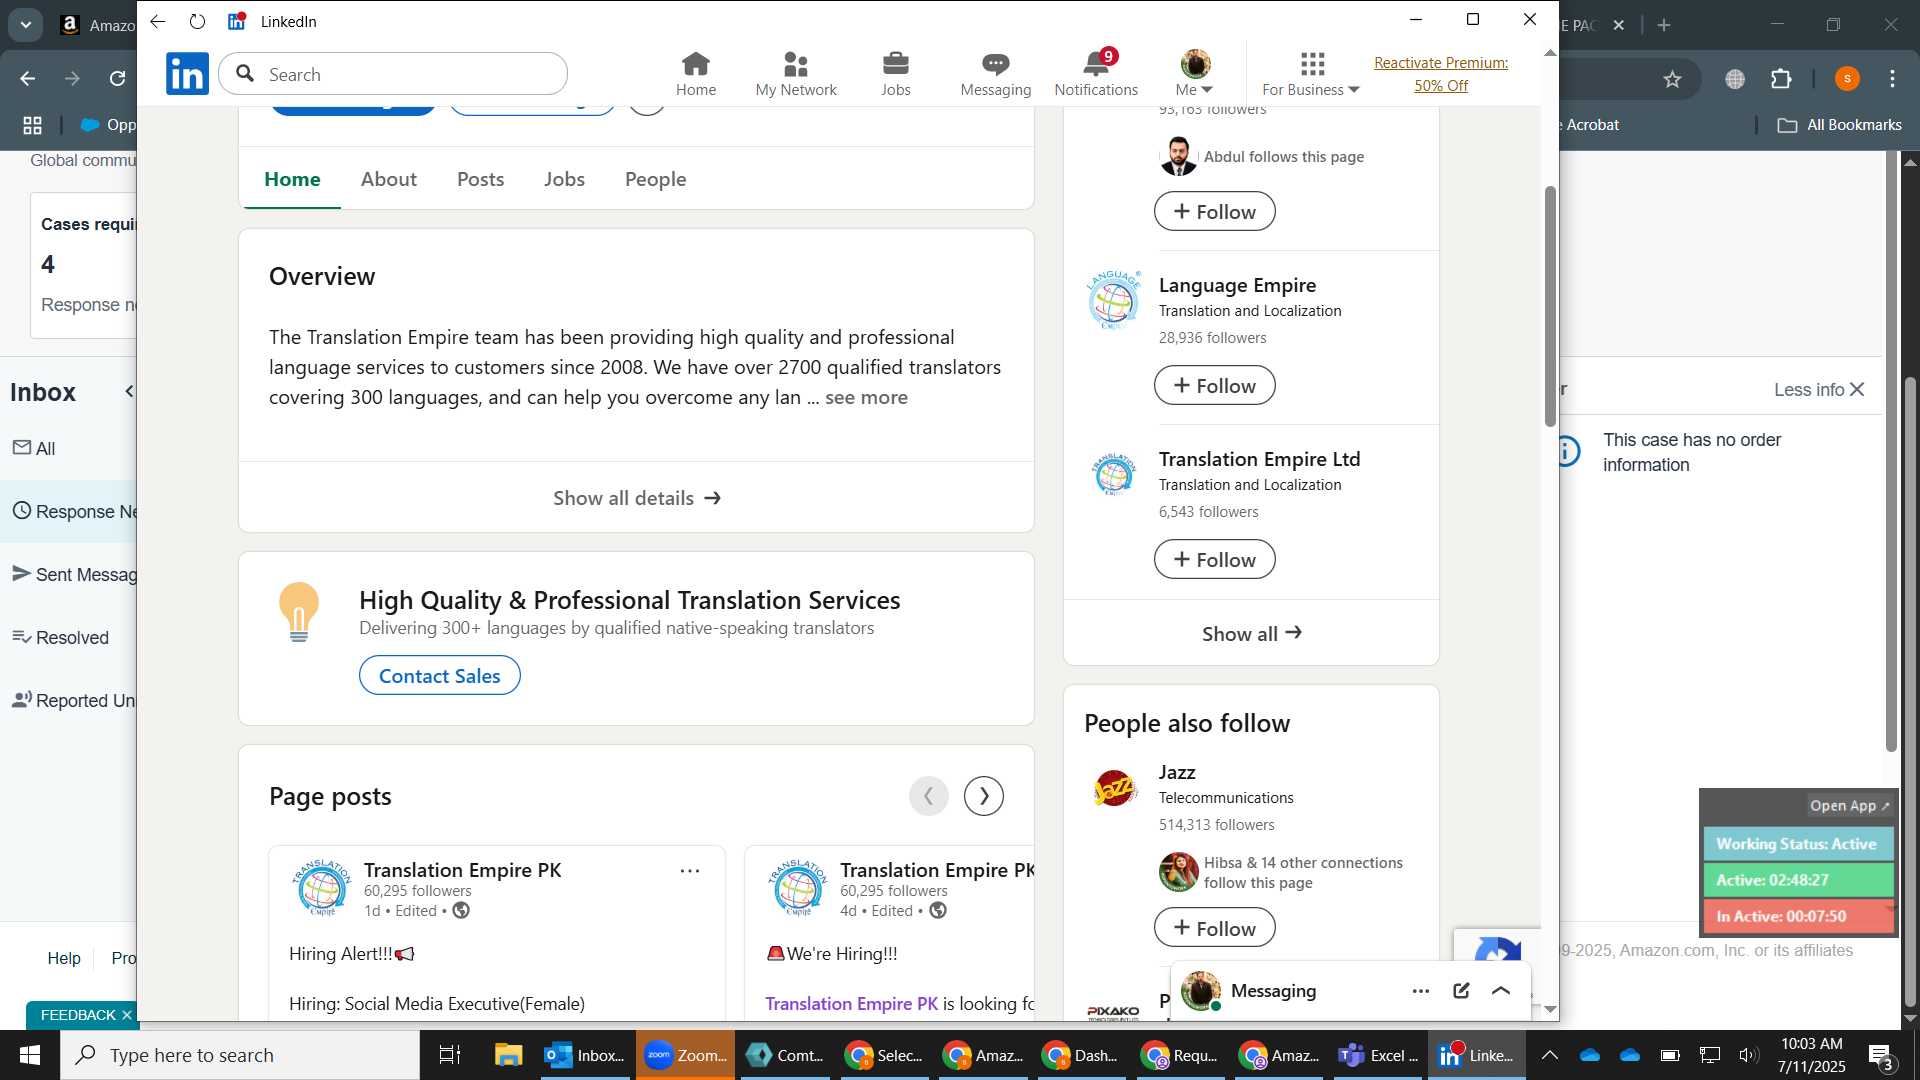Open Resolved folder in Amazon window
Viewport: 1920px width, 1080px height.
(60, 638)
